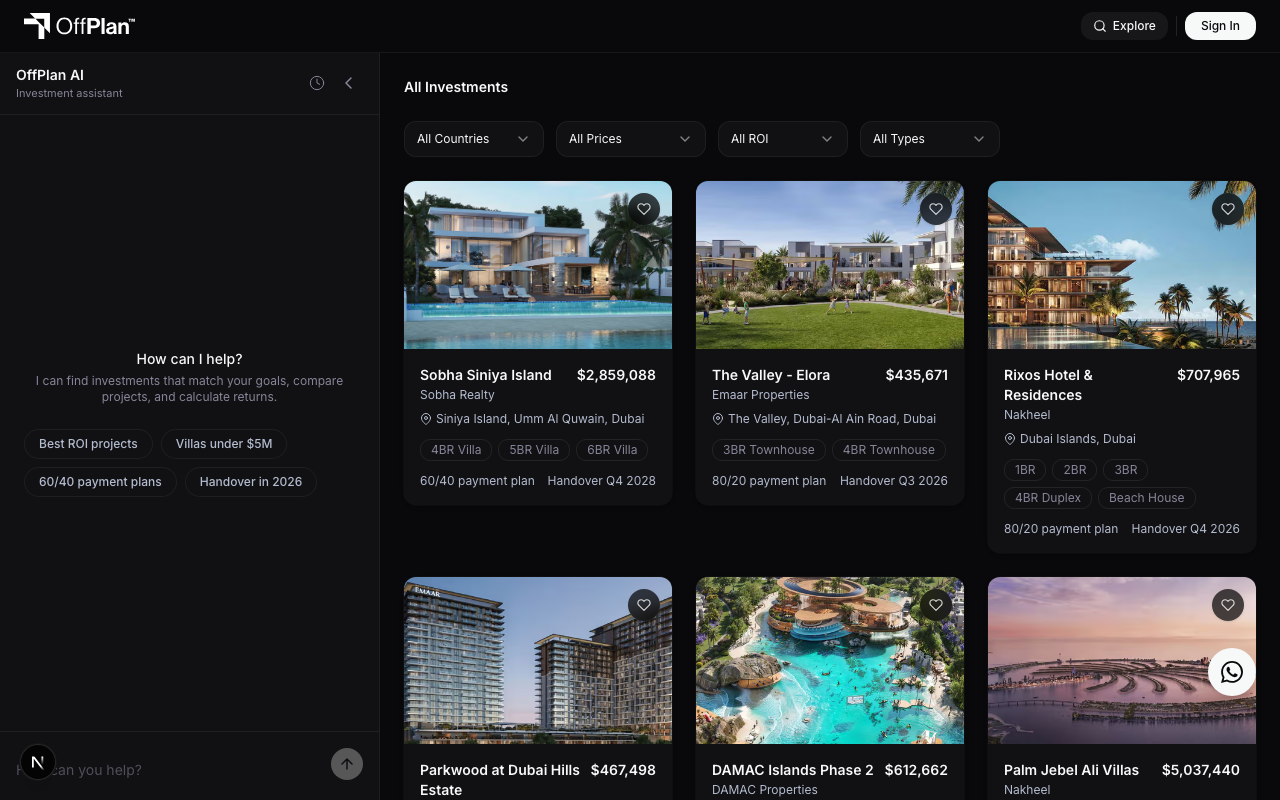Select Villas under $5M suggestion
Screen dimensions: 1280x800
point(224,443)
